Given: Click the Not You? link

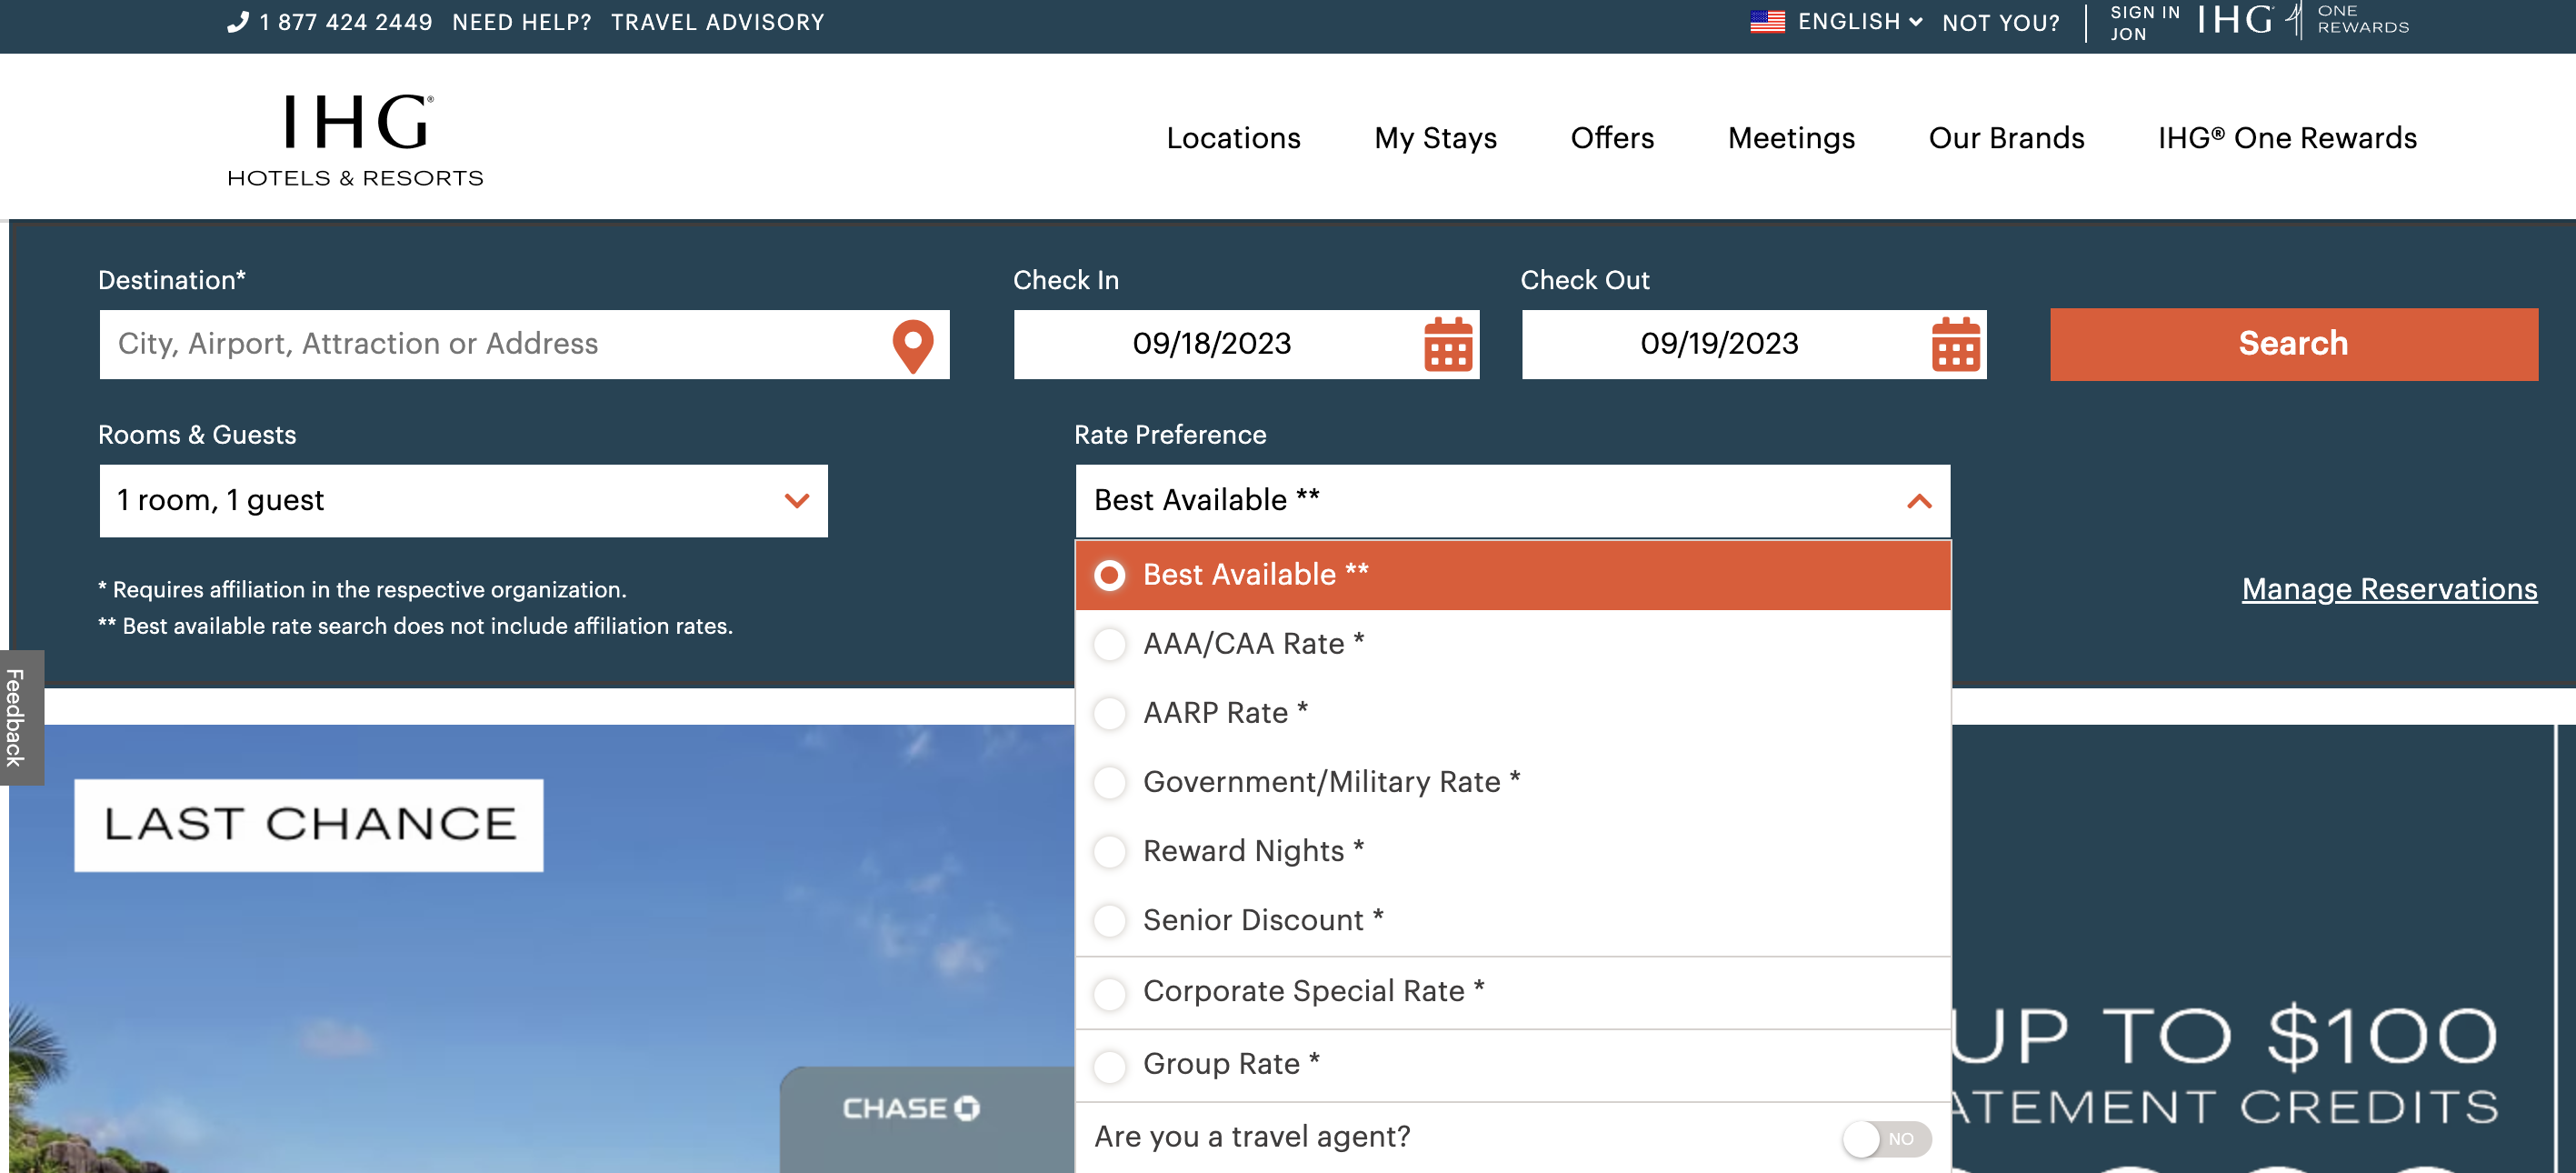Looking at the screenshot, I should click(x=2000, y=23).
